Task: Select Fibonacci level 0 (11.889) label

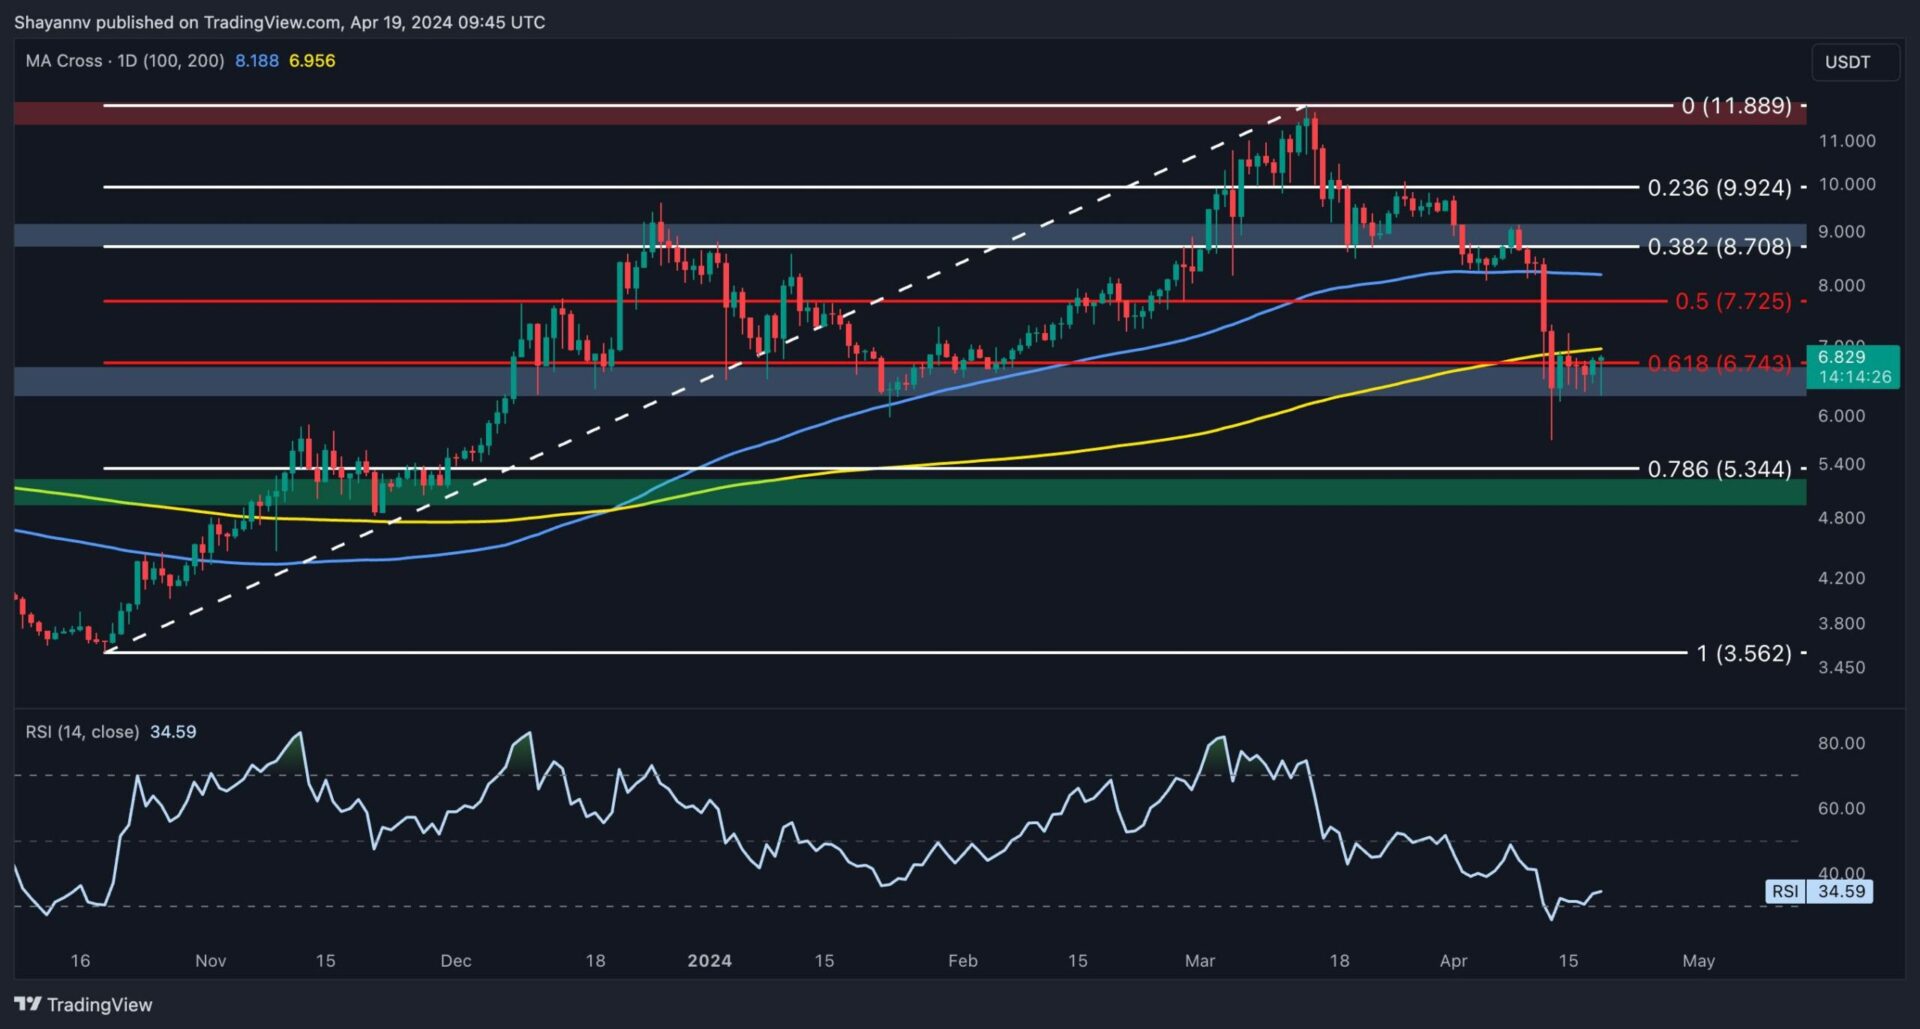Action: 1736,105
